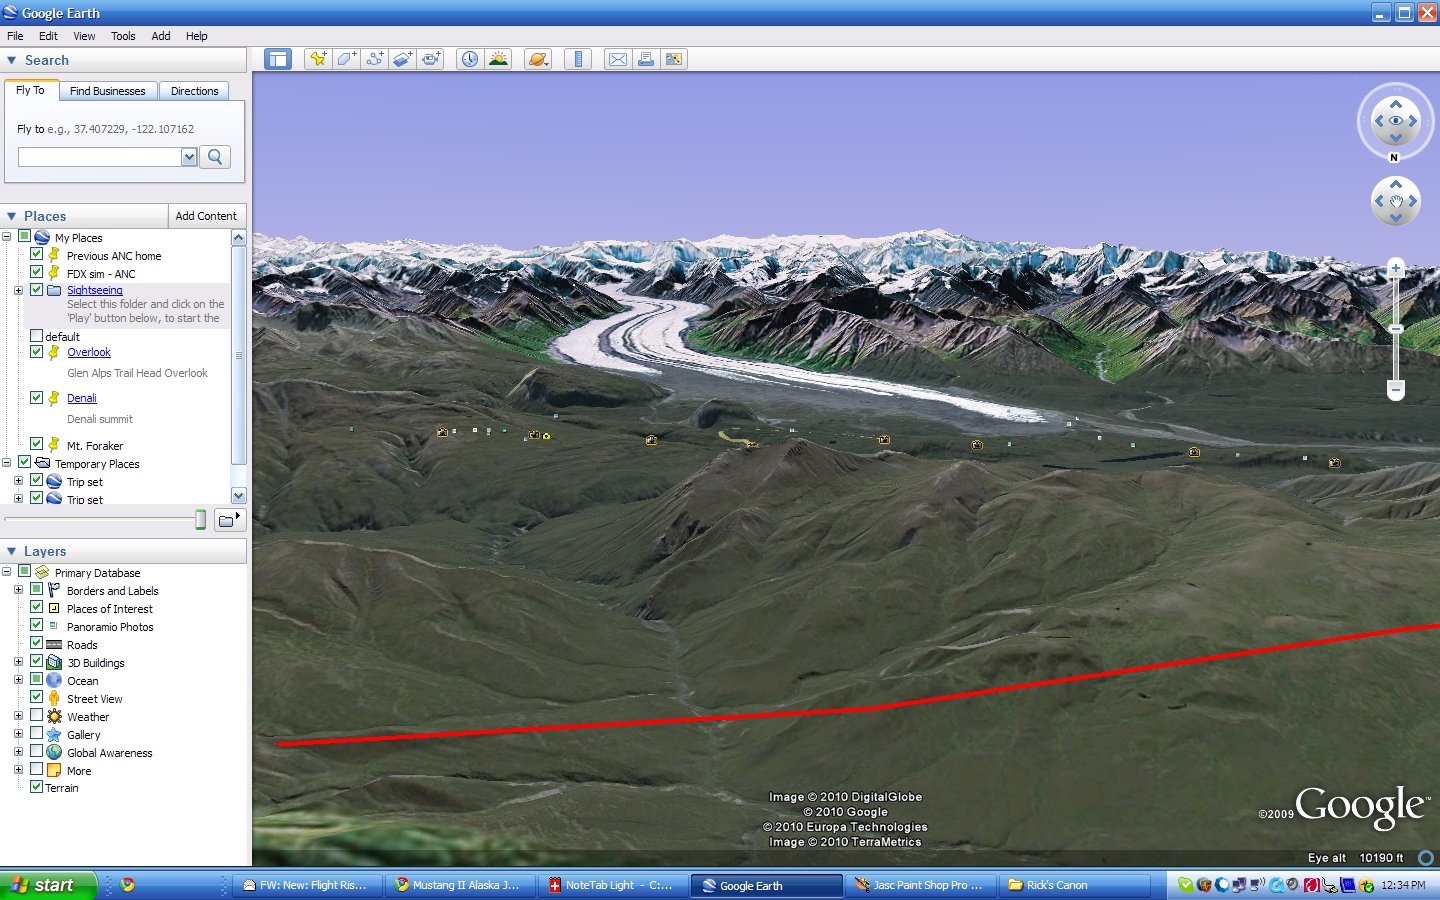Viewport: 1440px width, 900px height.
Task: Collapse the Places panel triangle
Action: (x=12, y=216)
